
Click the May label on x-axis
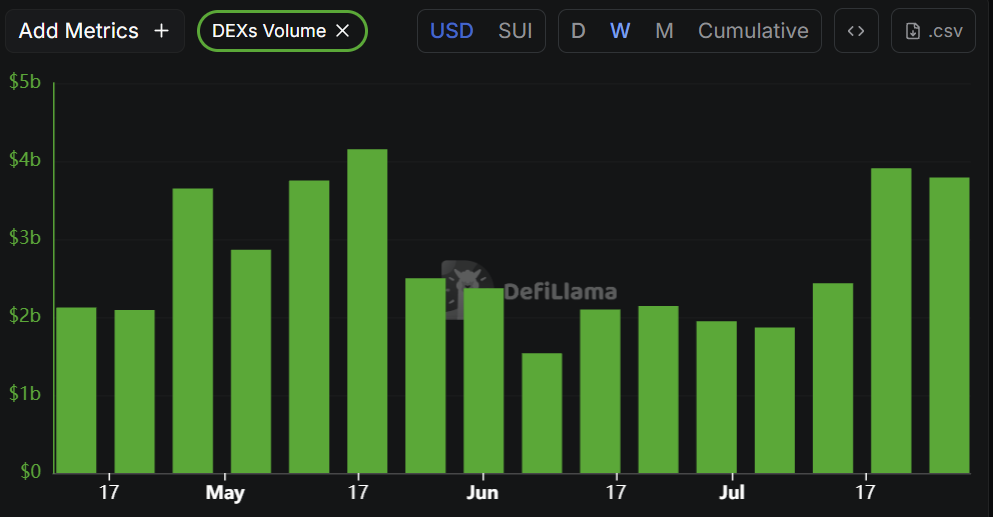[225, 492]
